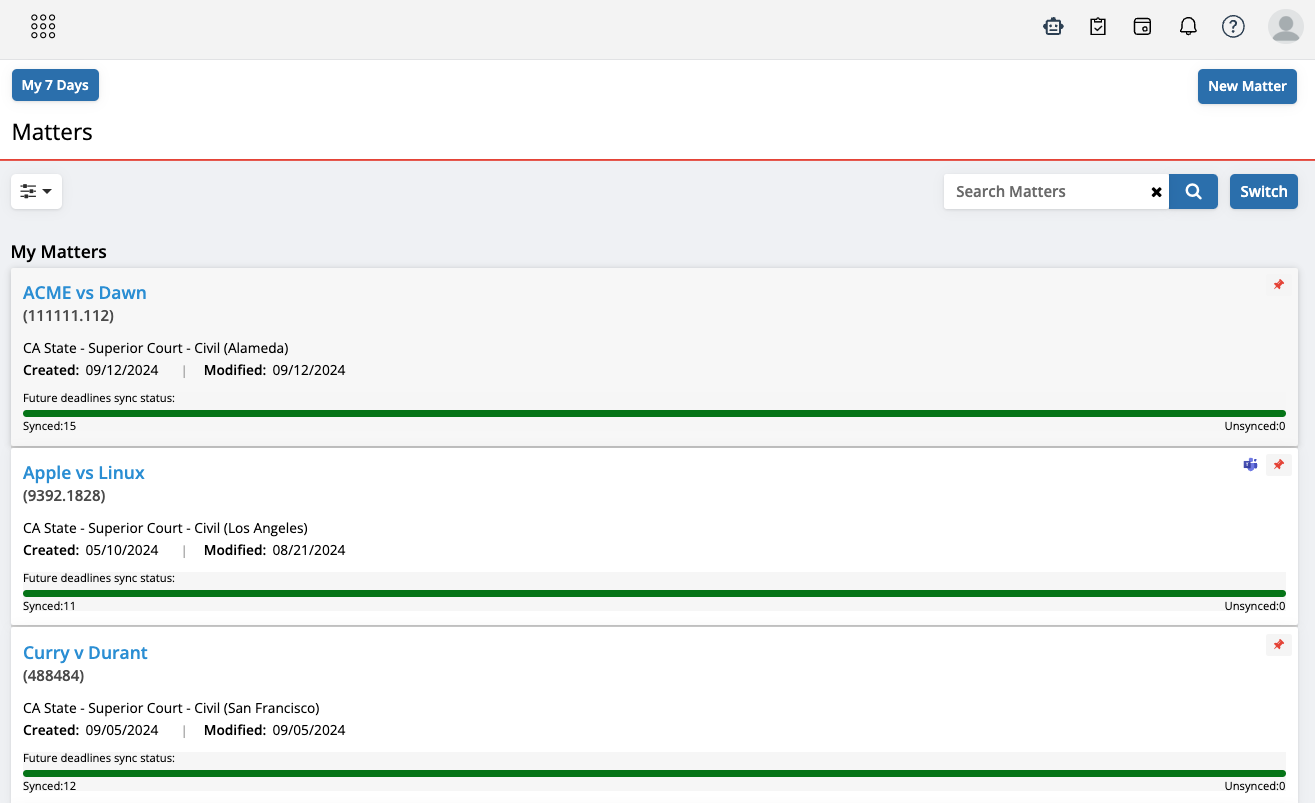Viewport: 1315px width, 803px height.
Task: Open the ACME vs Dawn matter
Action: (x=85, y=293)
